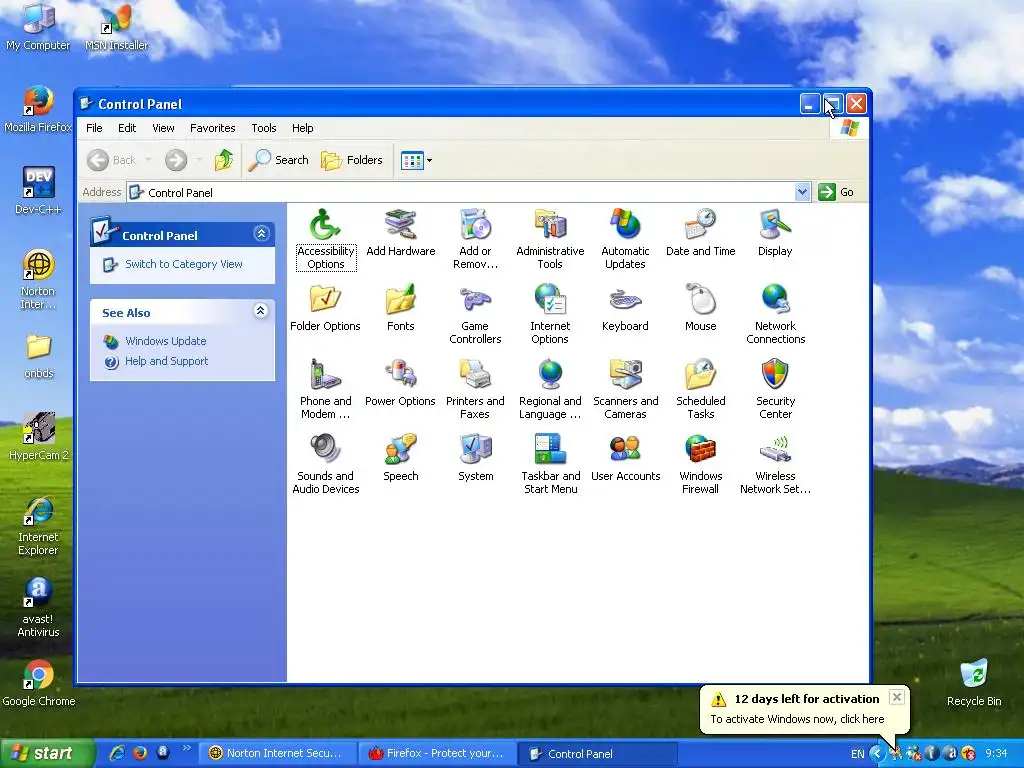
Task: Open Regional and Language options
Action: [x=550, y=389]
